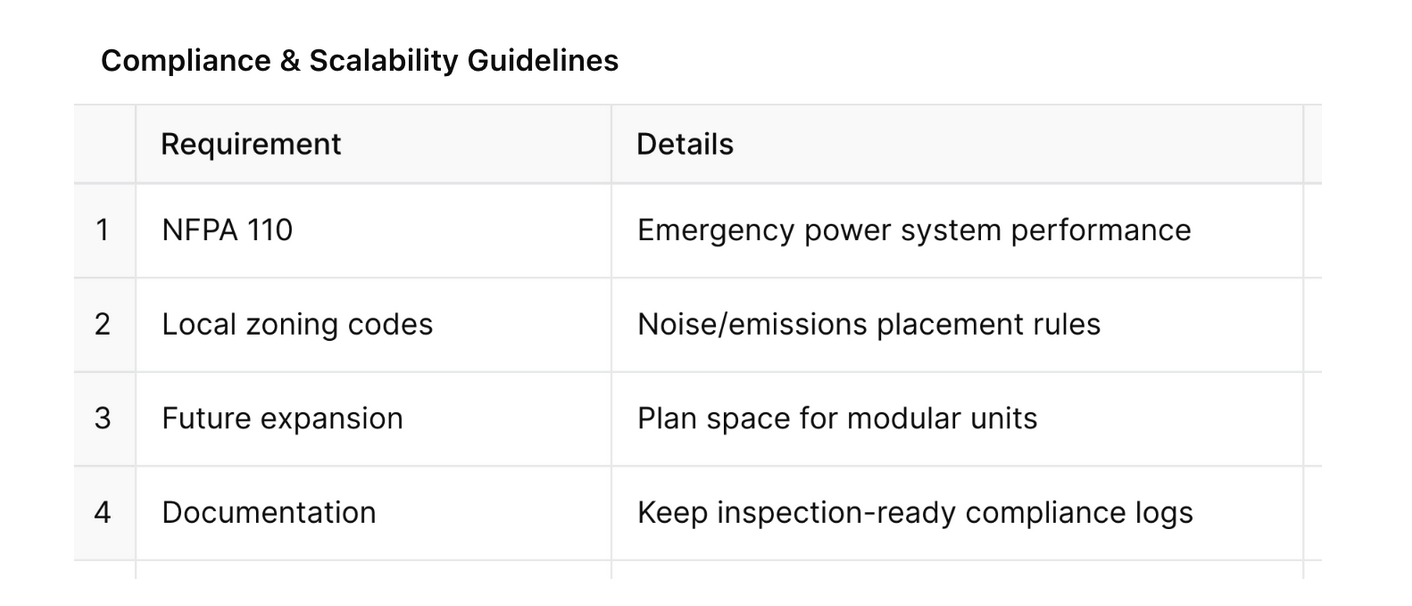The height and width of the screenshot is (606, 1412).
Task: Select row number 3
Action: point(103,418)
